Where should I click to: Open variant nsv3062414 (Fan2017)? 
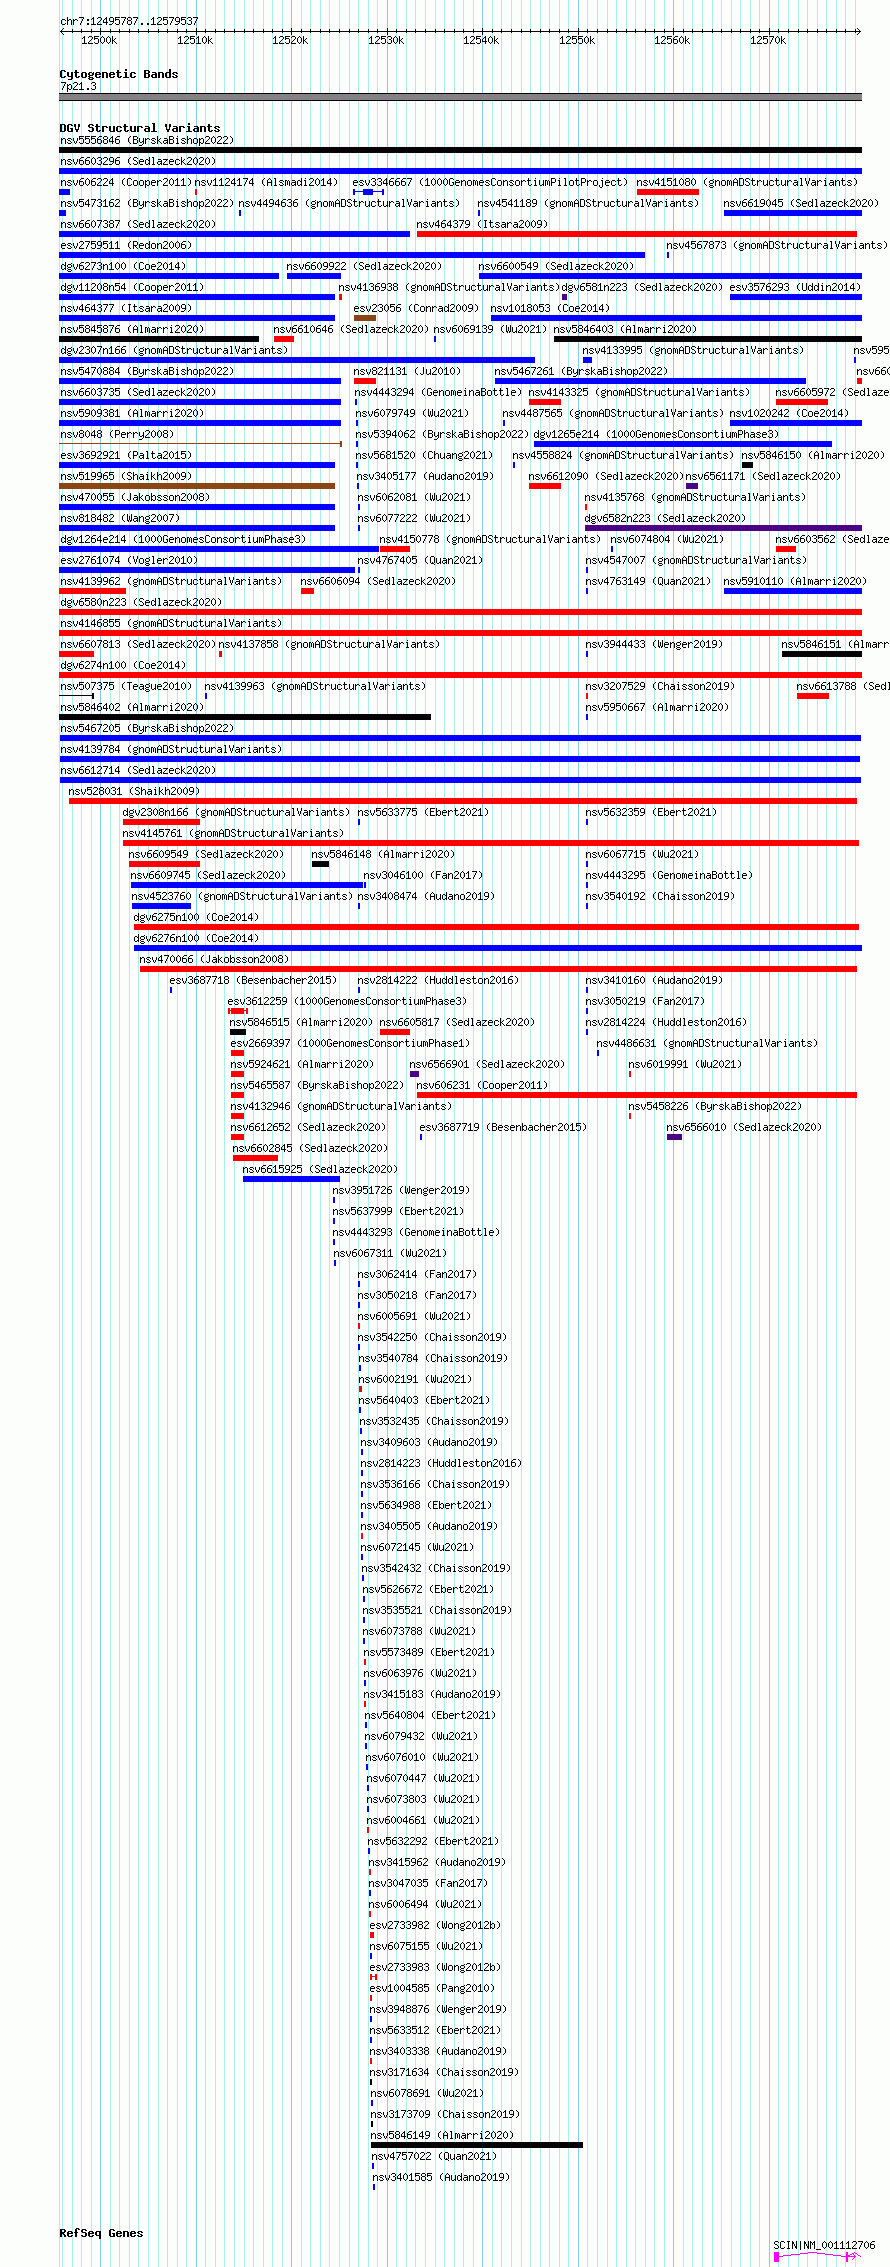[x=418, y=1275]
